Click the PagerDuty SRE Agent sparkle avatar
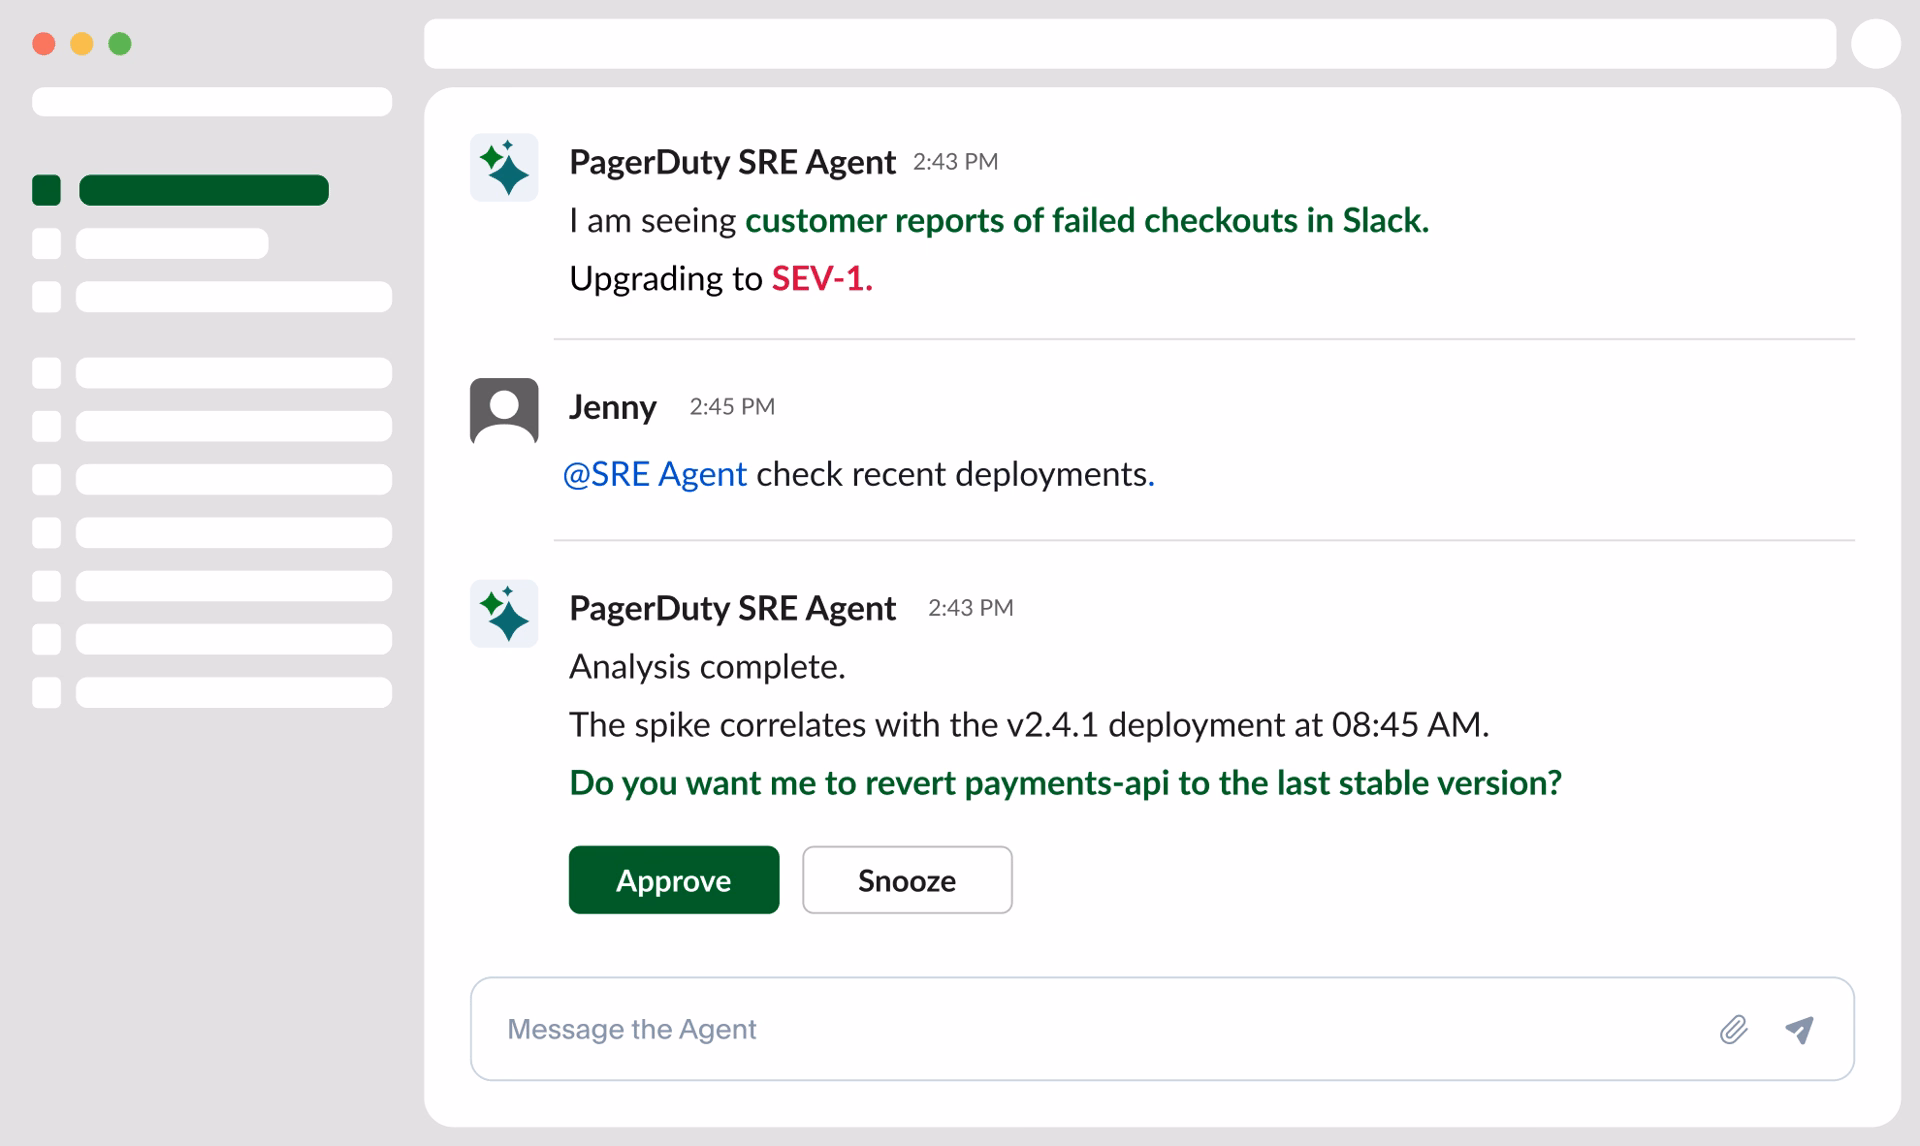The image size is (1920, 1146). coord(504,166)
